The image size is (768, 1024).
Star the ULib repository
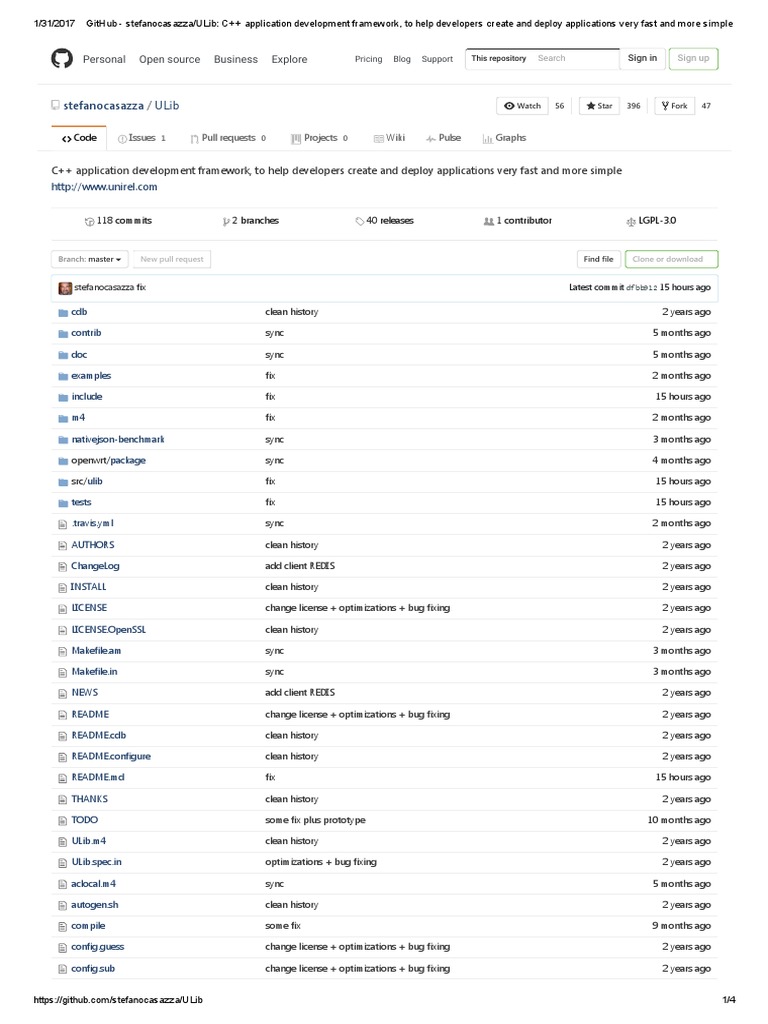point(600,106)
